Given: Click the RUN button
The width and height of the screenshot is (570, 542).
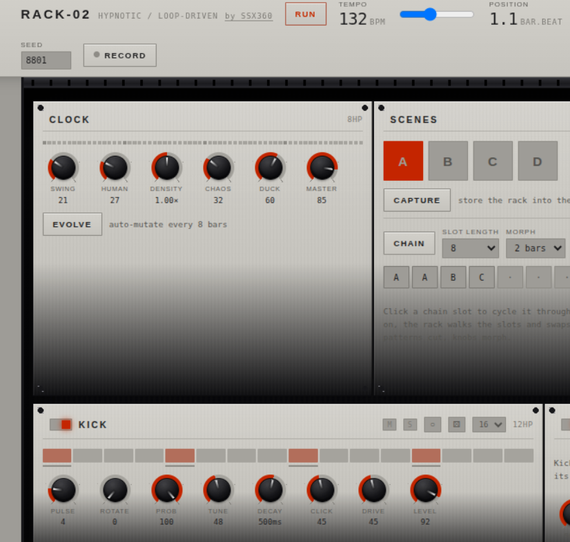Looking at the screenshot, I should [x=306, y=14].
